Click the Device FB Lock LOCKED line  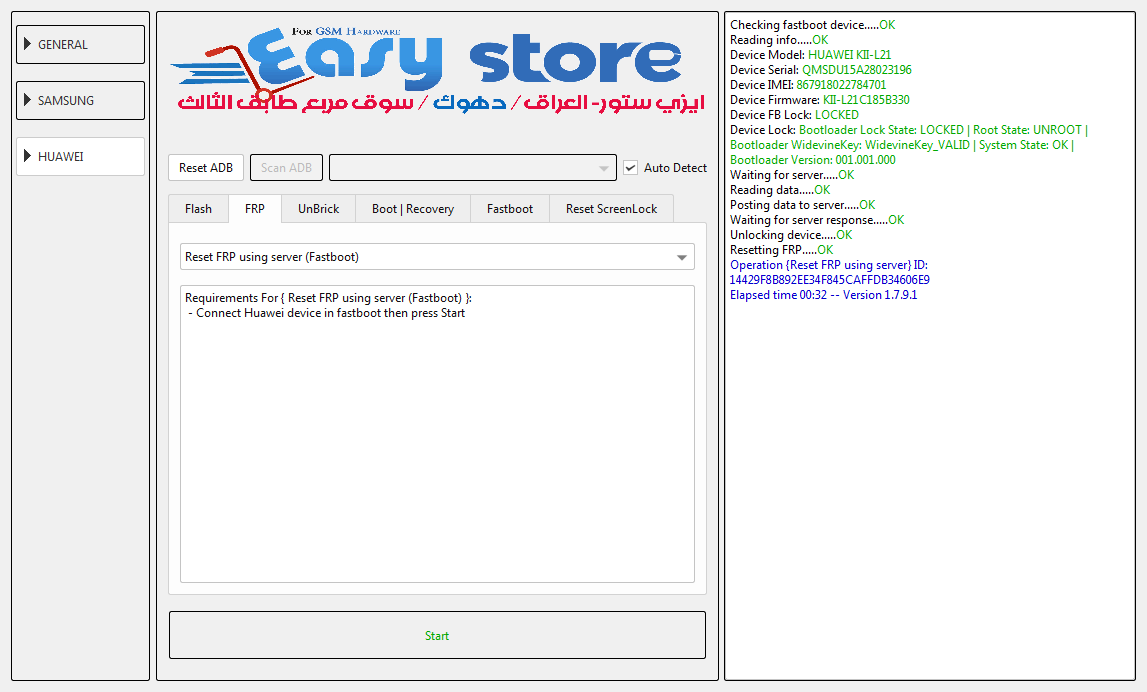[794, 115]
